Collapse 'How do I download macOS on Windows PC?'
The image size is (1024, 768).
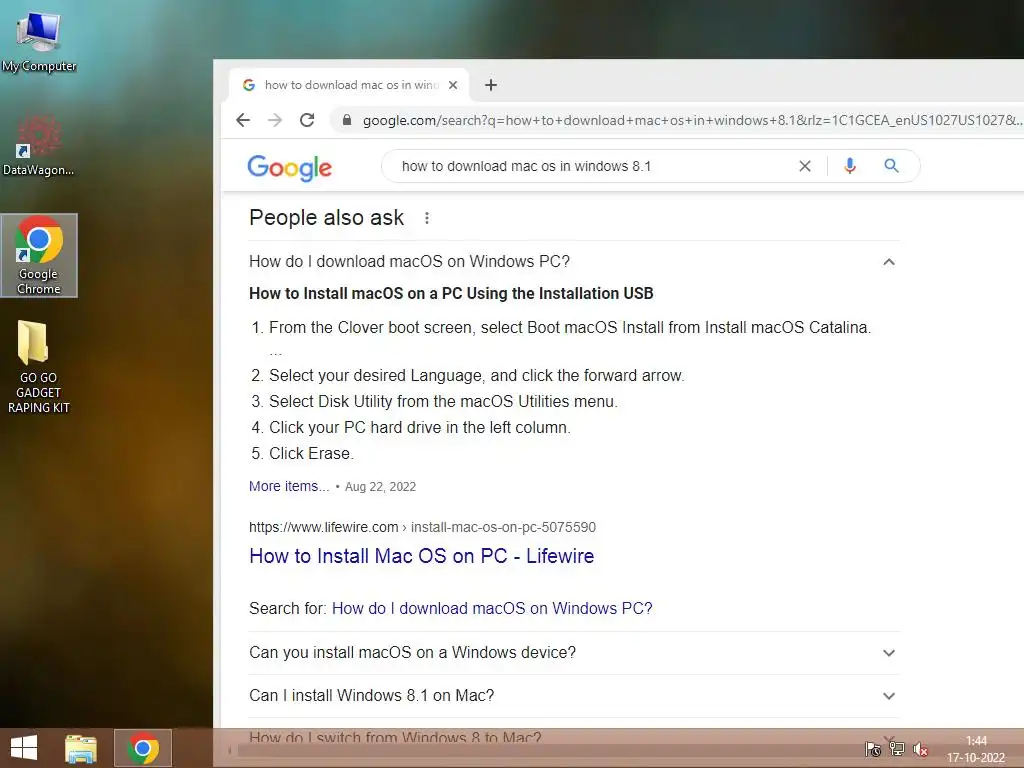tap(574, 262)
